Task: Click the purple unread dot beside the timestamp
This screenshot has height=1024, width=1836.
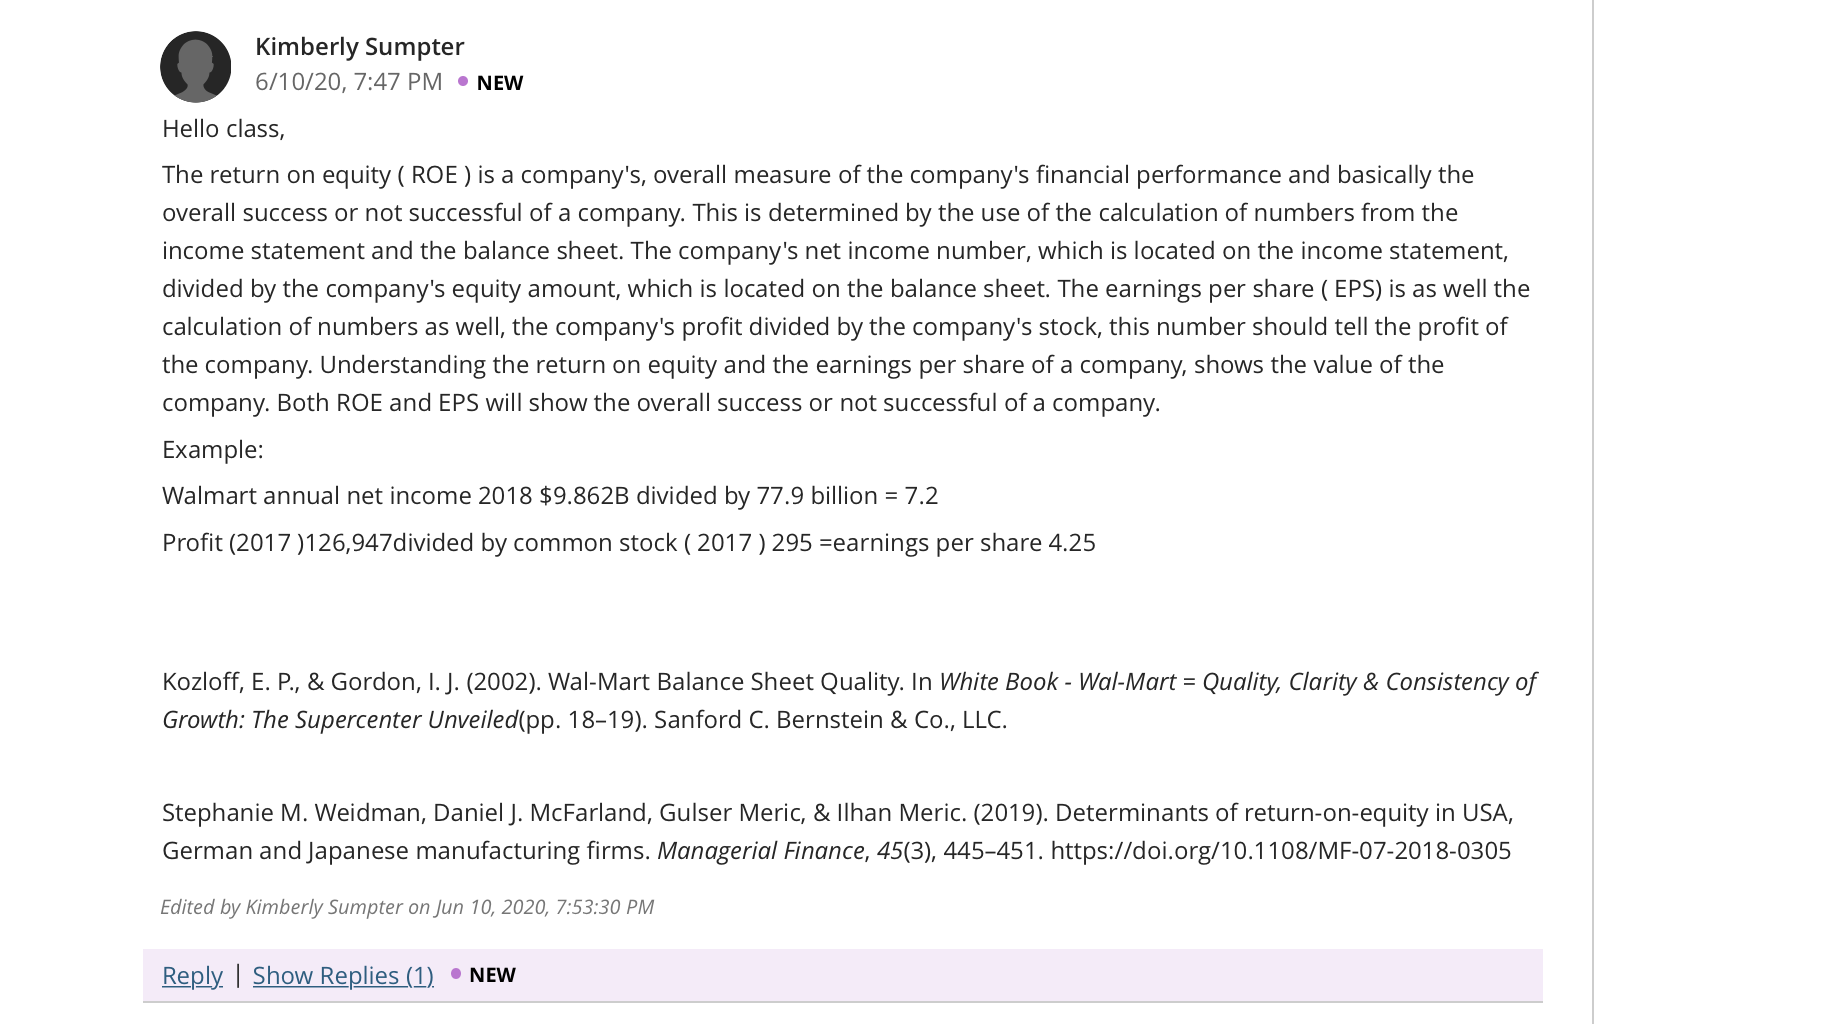Action: pyautogui.click(x=462, y=81)
